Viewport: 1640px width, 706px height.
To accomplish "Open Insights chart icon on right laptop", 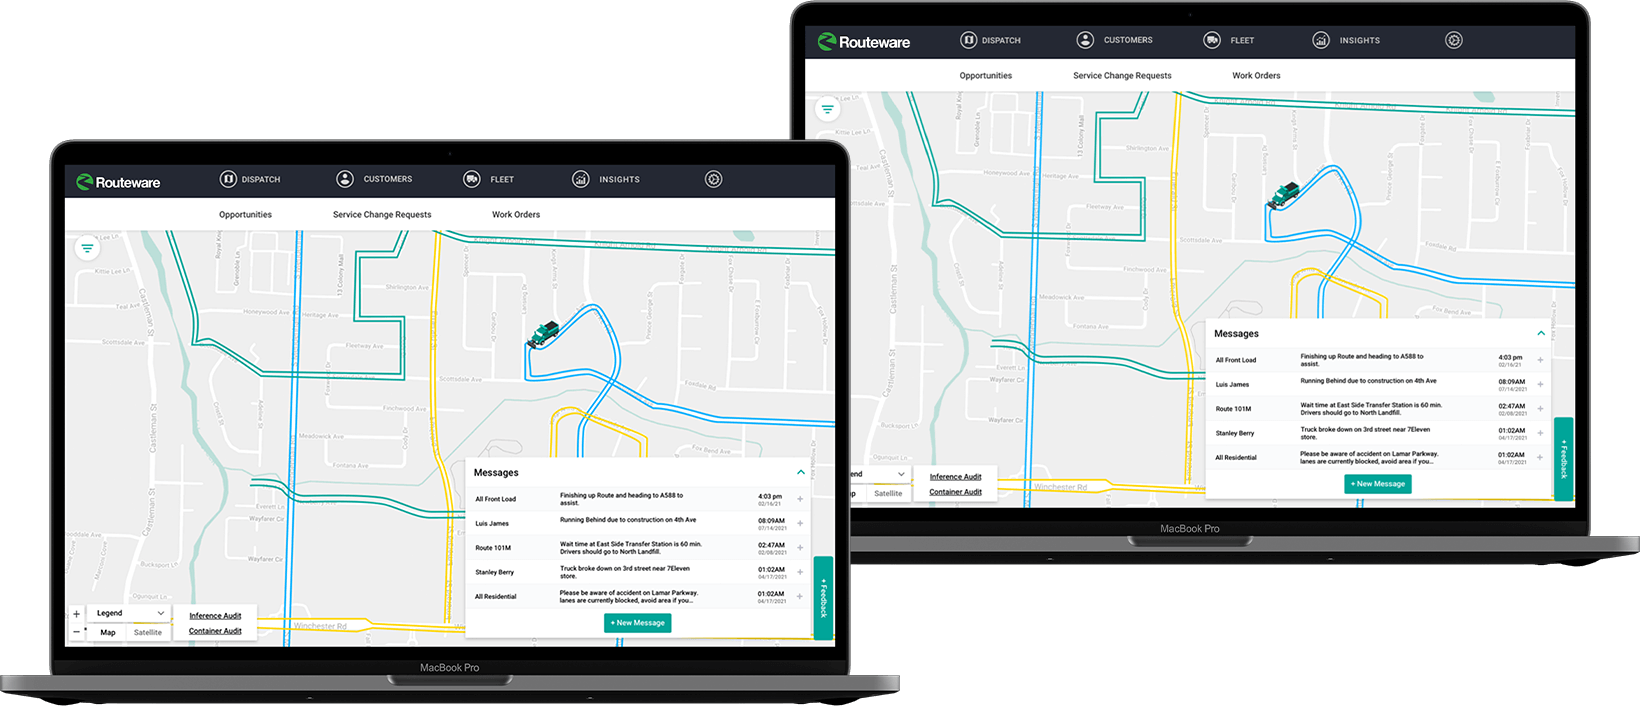I will pos(1321,40).
